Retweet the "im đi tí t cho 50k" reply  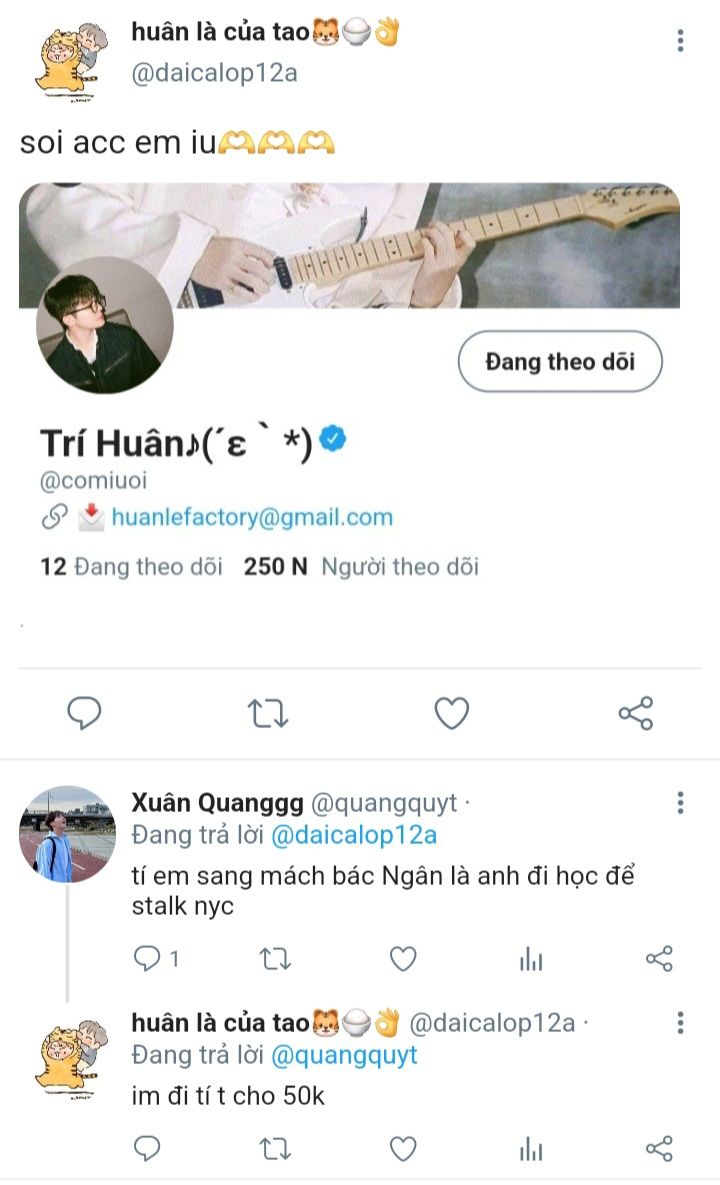274,1148
